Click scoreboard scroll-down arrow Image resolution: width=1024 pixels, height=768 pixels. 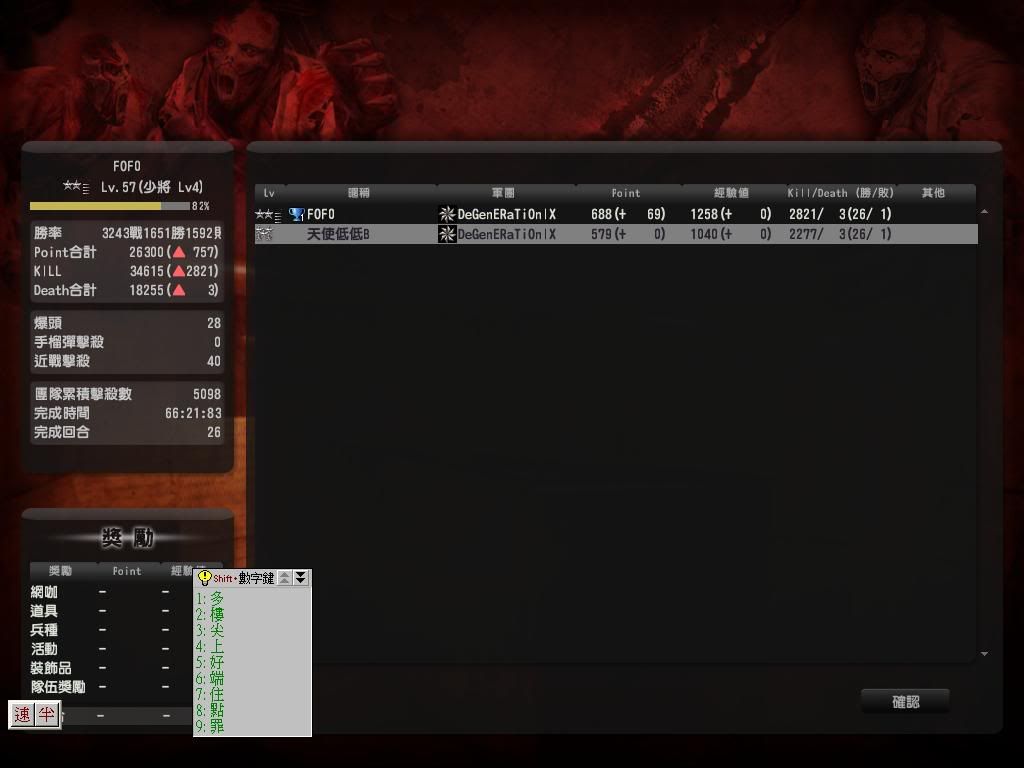click(984, 654)
